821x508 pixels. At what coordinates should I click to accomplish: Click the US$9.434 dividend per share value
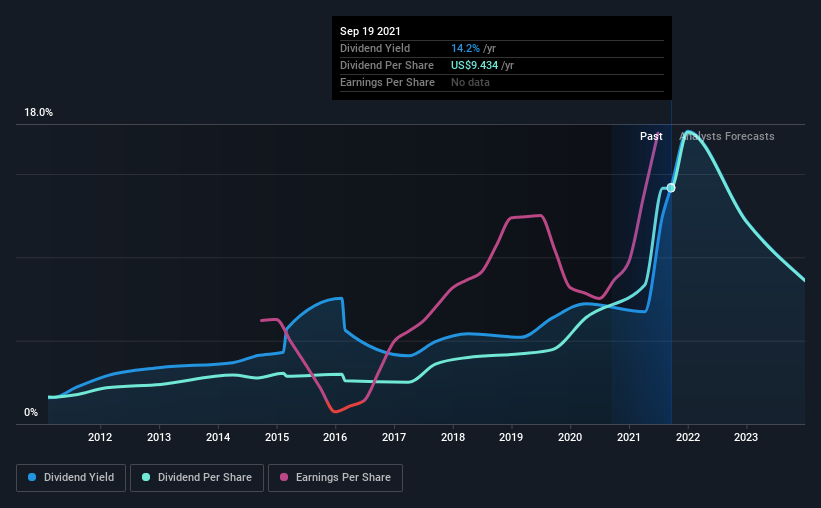point(475,65)
